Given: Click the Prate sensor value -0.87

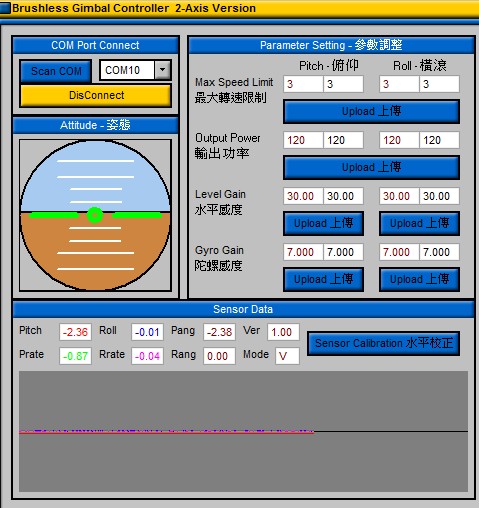Looking at the screenshot, I should tap(75, 356).
